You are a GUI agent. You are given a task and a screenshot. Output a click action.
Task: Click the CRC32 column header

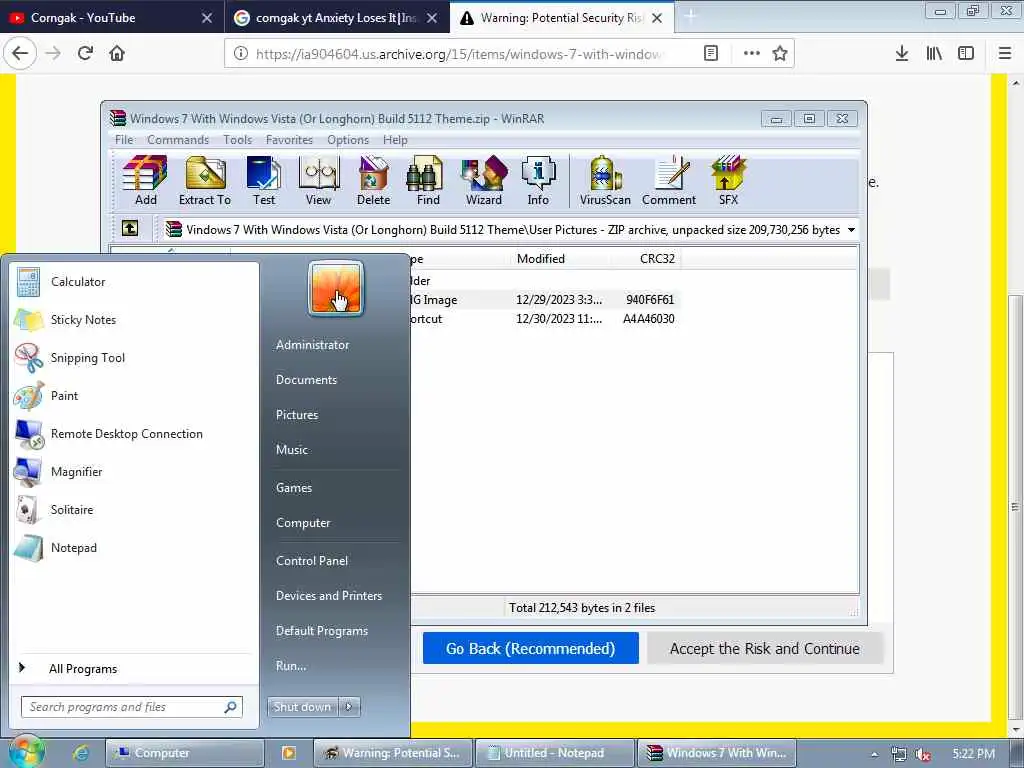657,259
